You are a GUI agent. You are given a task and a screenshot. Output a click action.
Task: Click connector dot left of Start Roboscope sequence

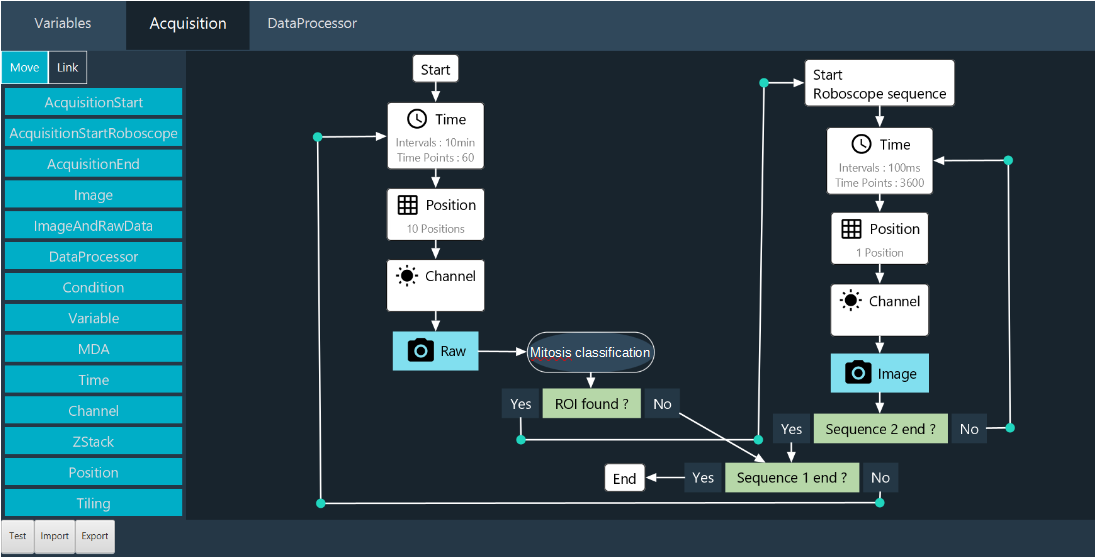click(764, 82)
